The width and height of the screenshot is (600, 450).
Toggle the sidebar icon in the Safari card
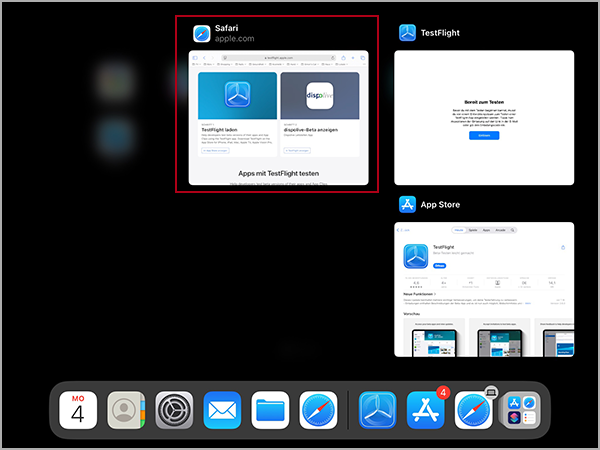click(195, 58)
